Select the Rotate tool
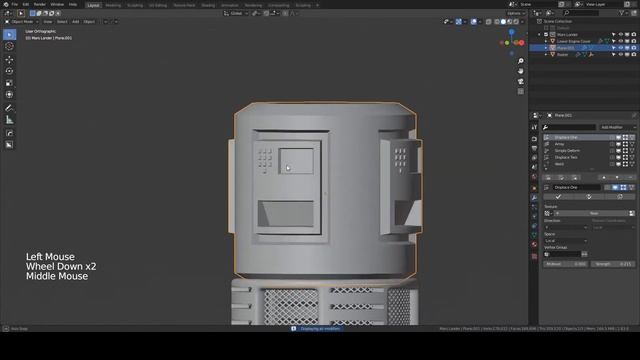The image size is (640, 360). 9,71
